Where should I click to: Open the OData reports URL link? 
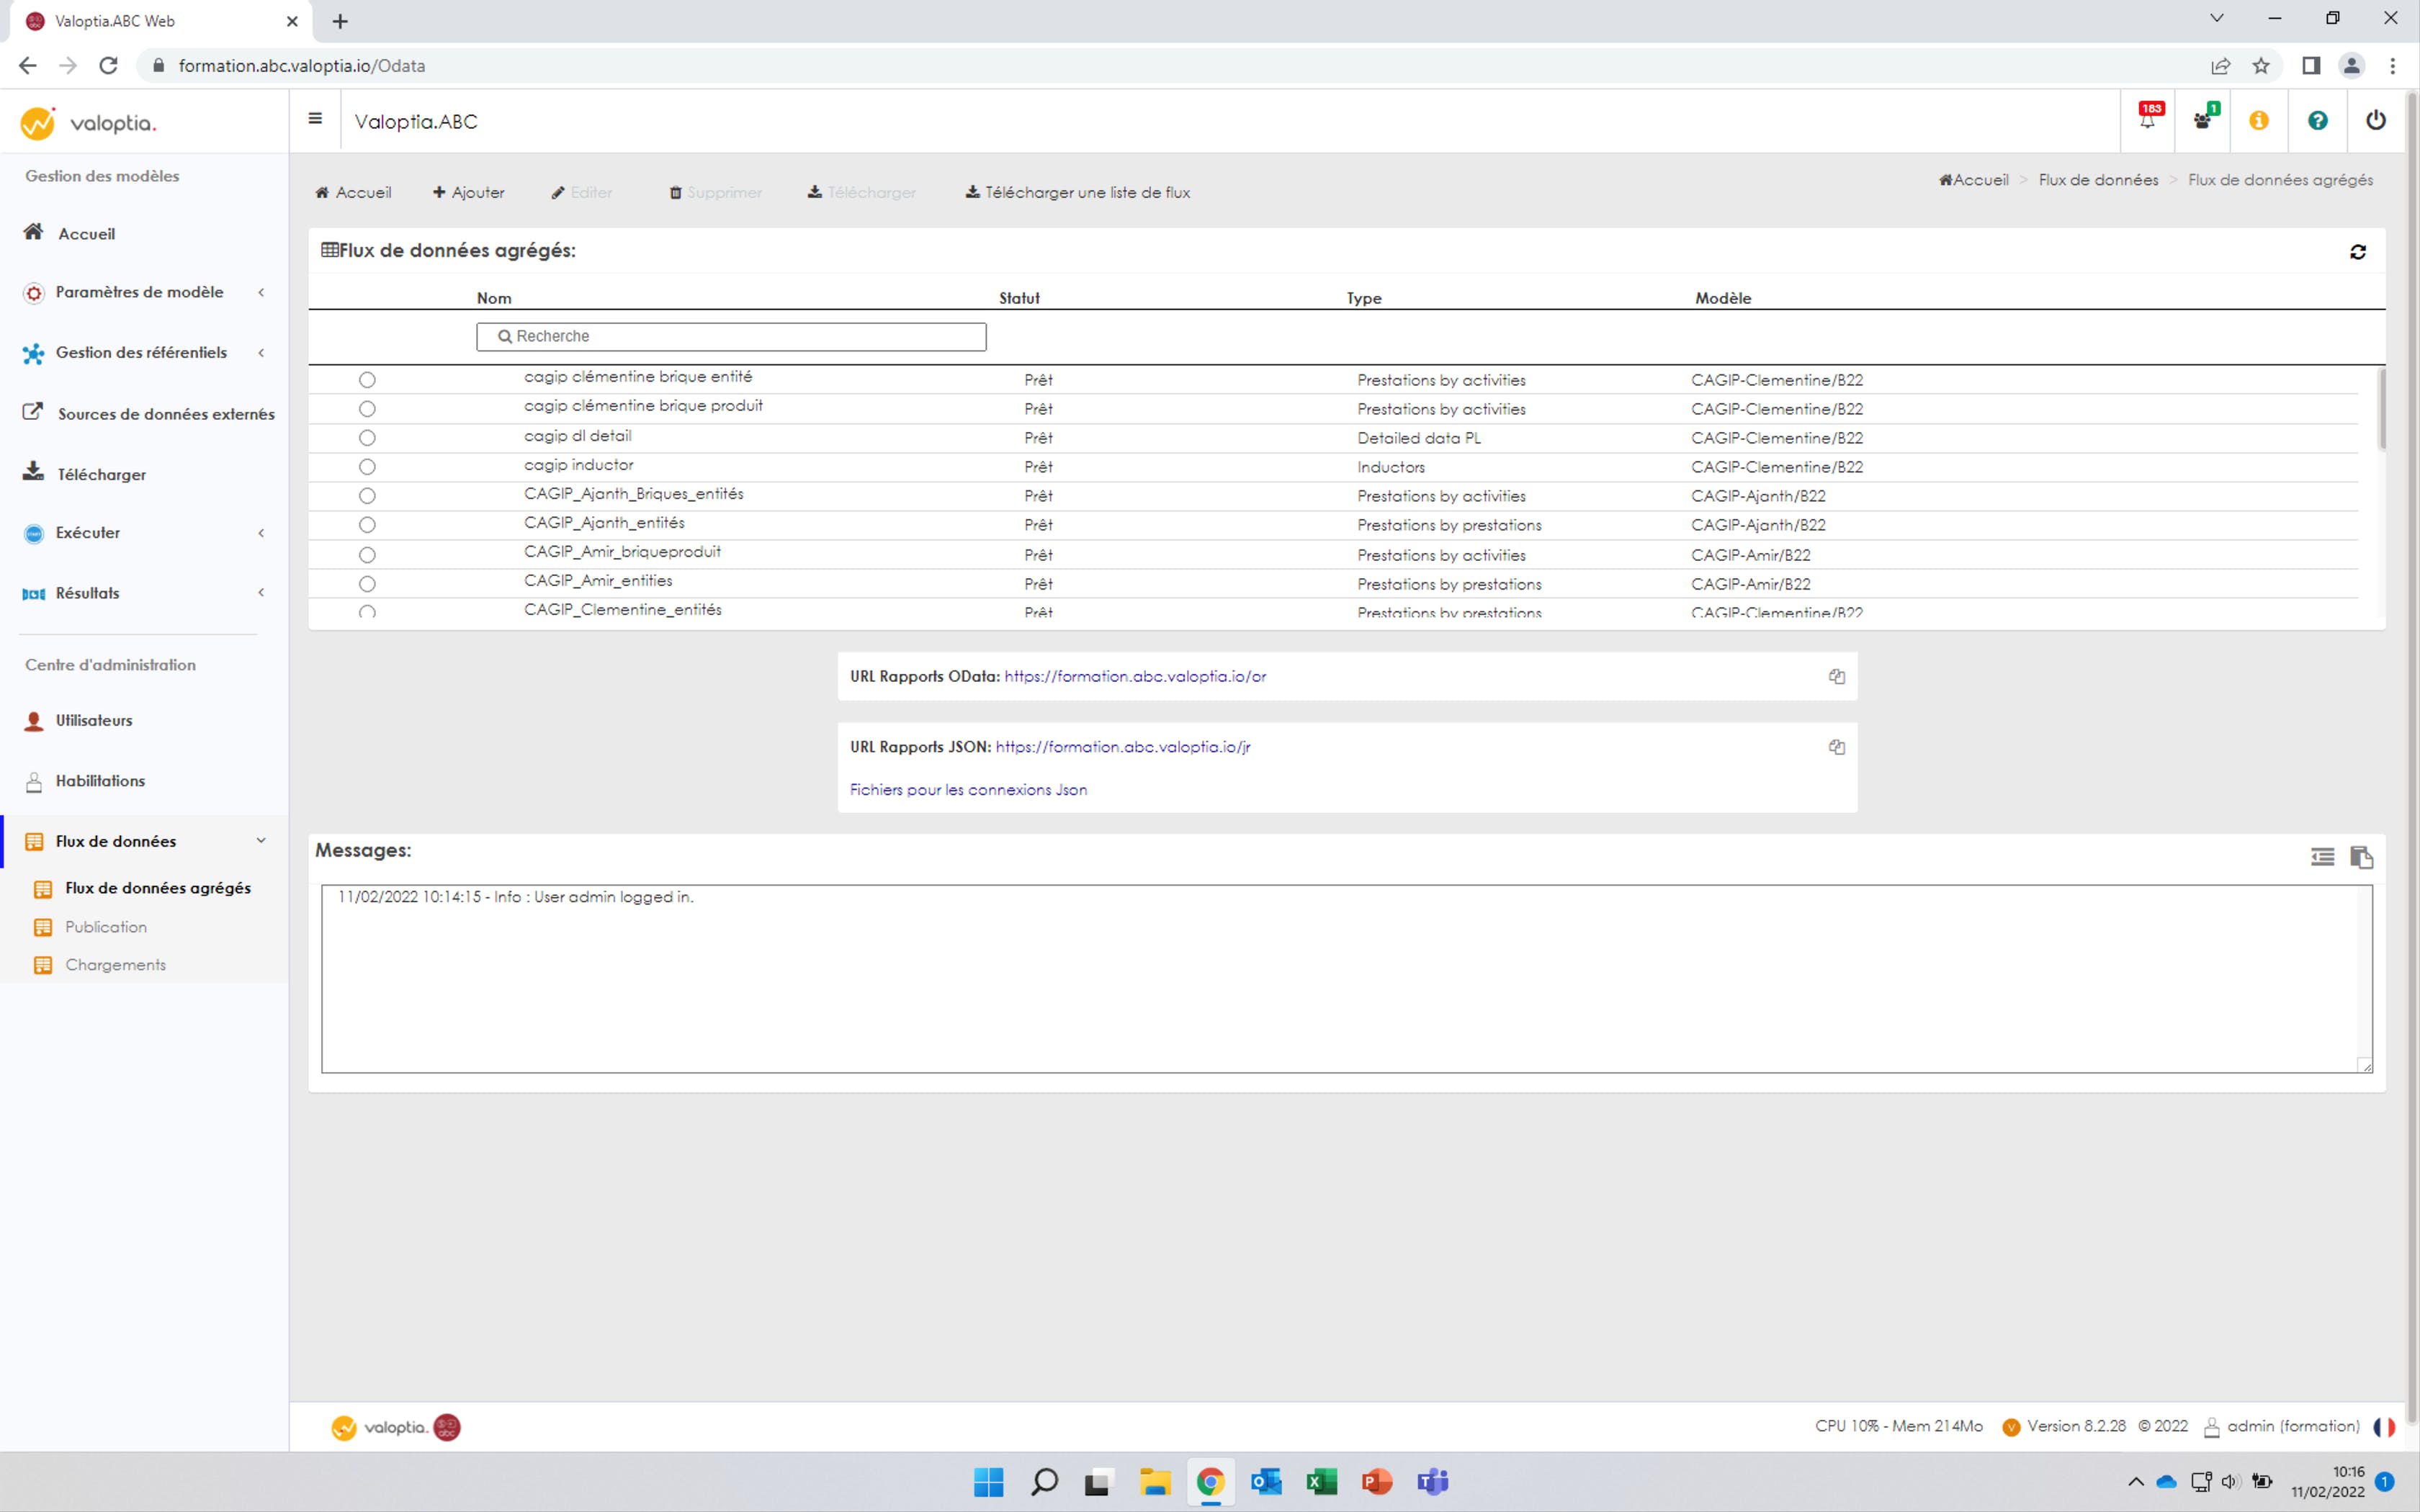point(1135,676)
